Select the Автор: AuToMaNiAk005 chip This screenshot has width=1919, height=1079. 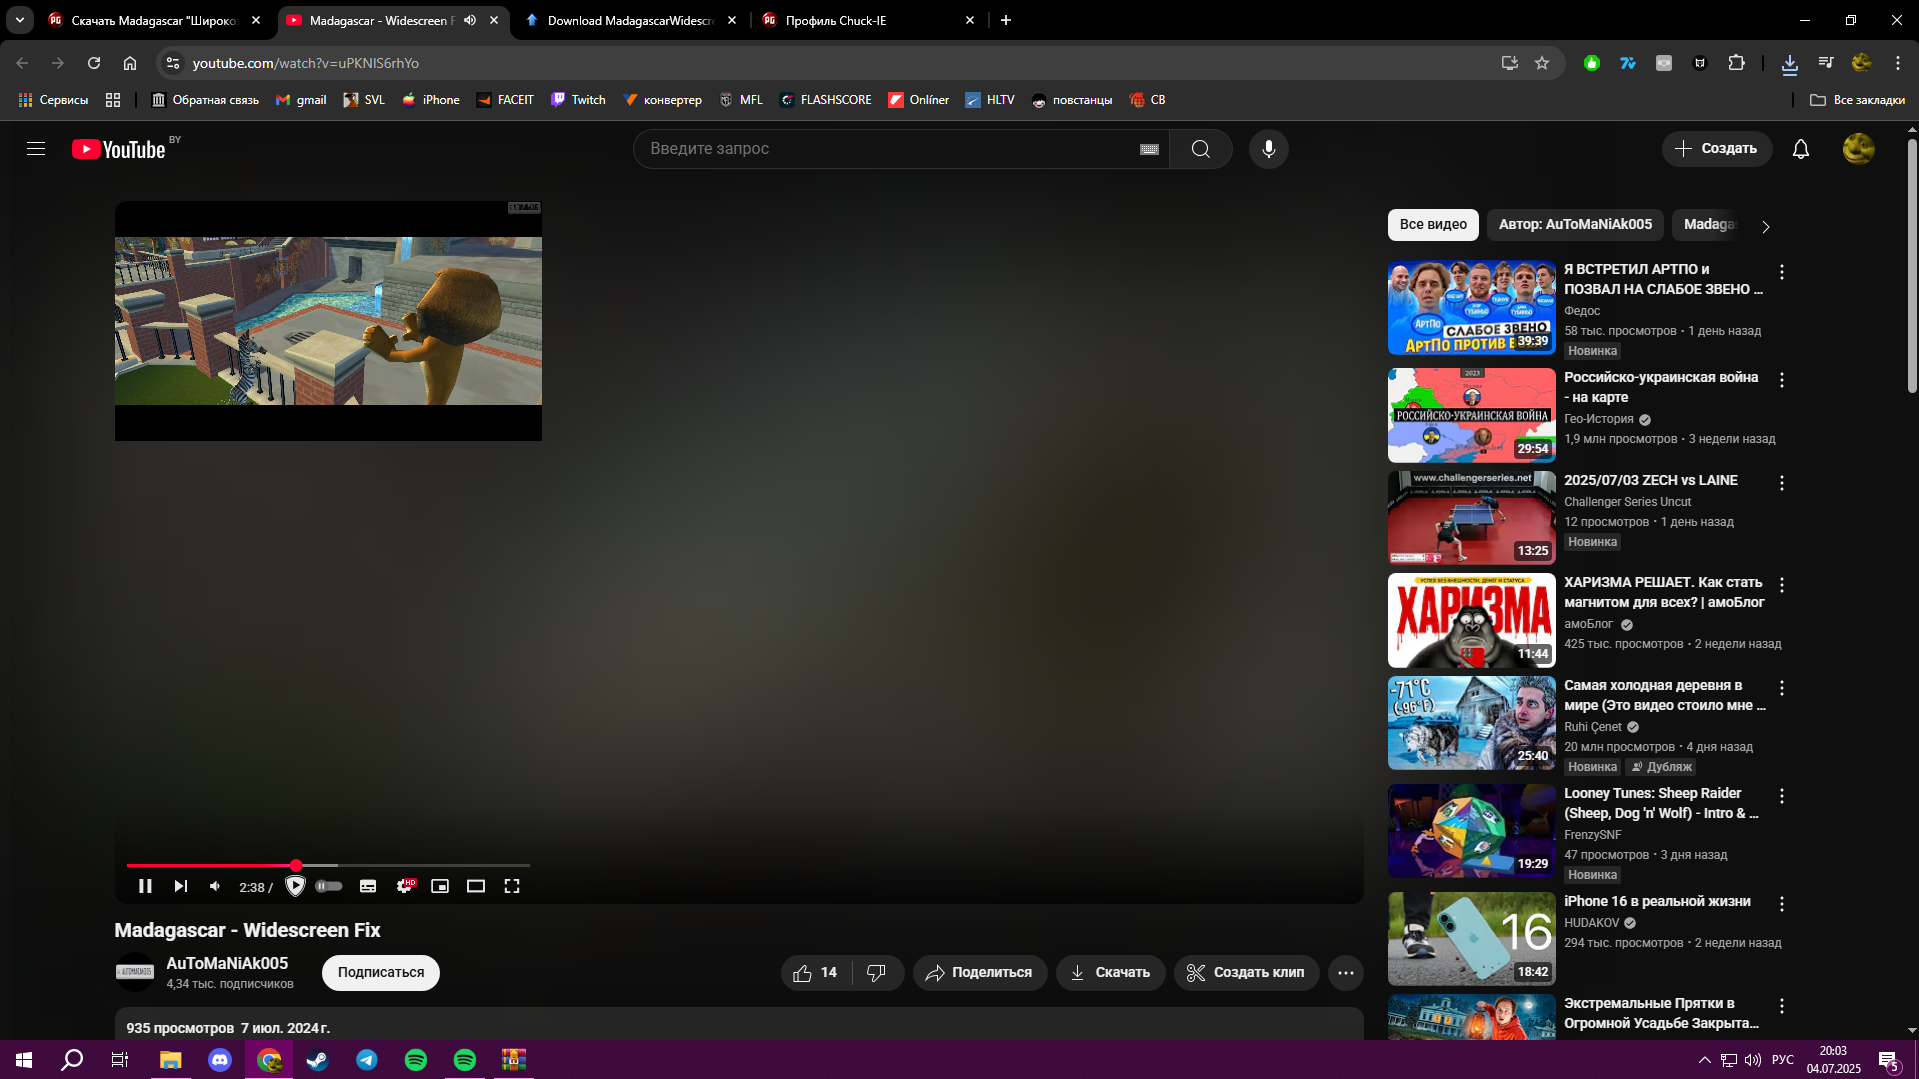coord(1575,225)
